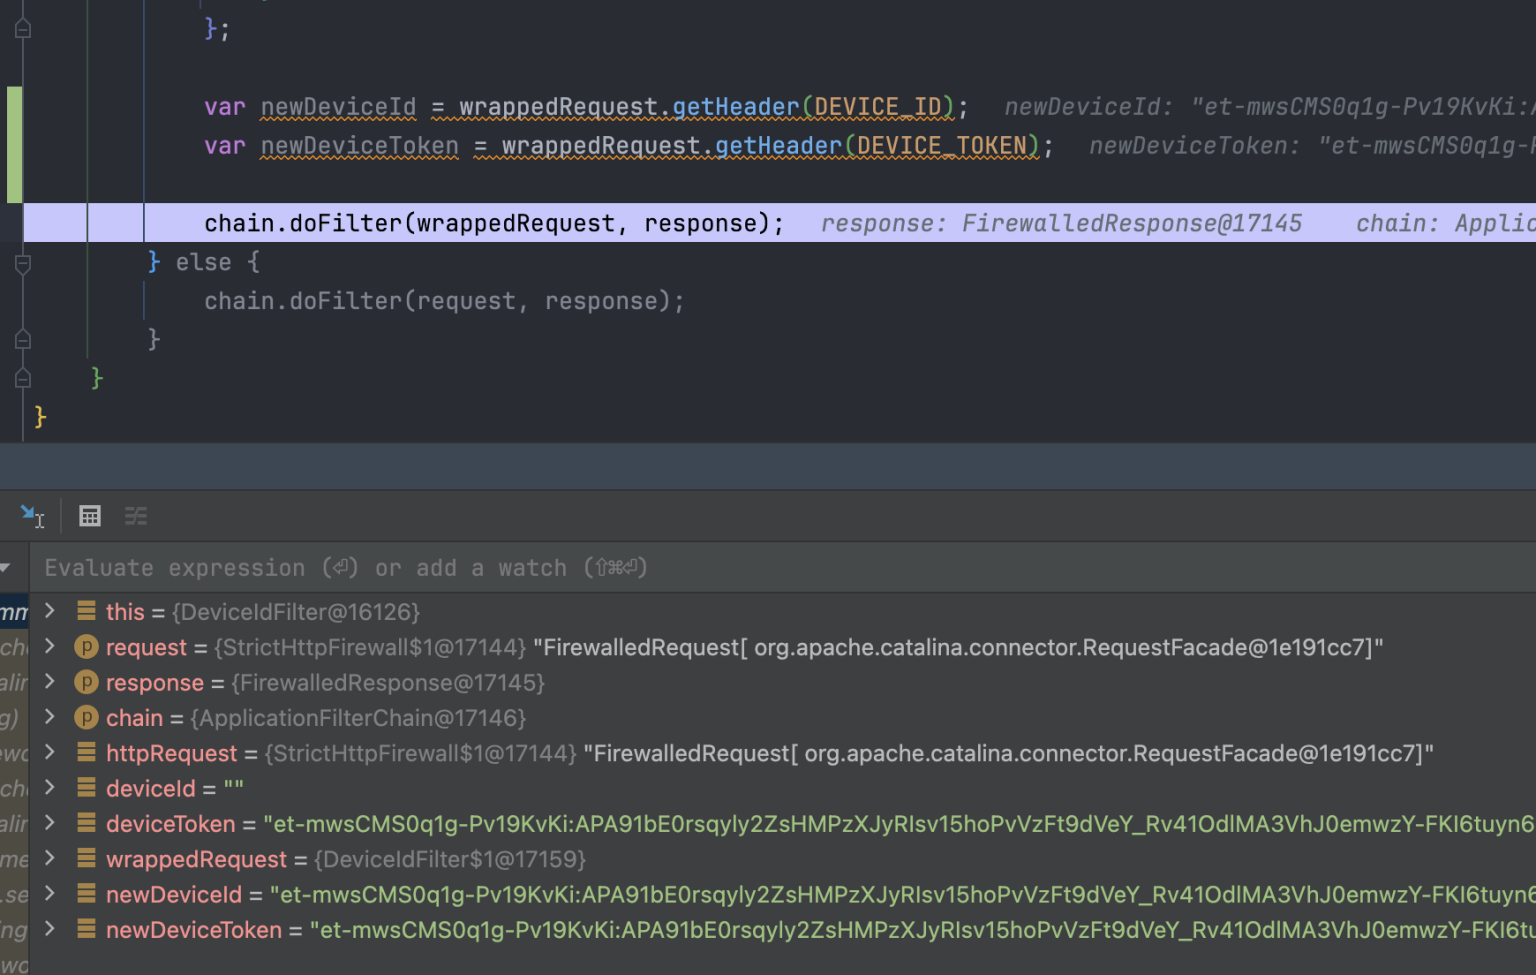This screenshot has width=1536, height=975.
Task: Focus the Evaluate expression input field
Action: point(700,568)
